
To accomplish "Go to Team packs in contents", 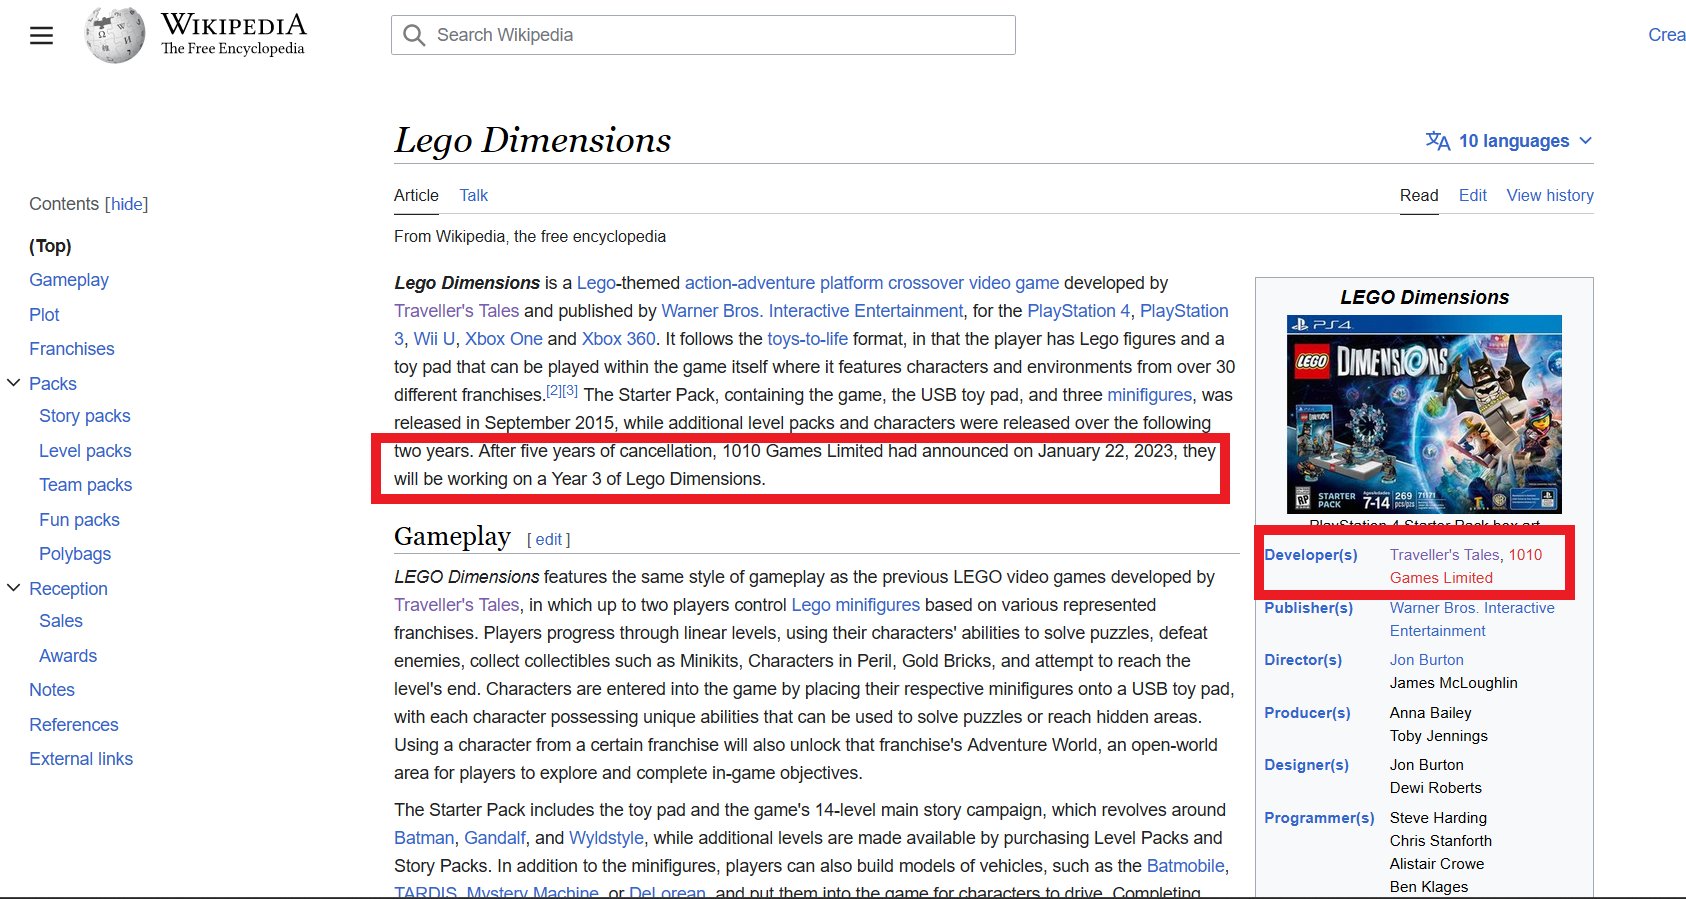I will pyautogui.click(x=85, y=485).
